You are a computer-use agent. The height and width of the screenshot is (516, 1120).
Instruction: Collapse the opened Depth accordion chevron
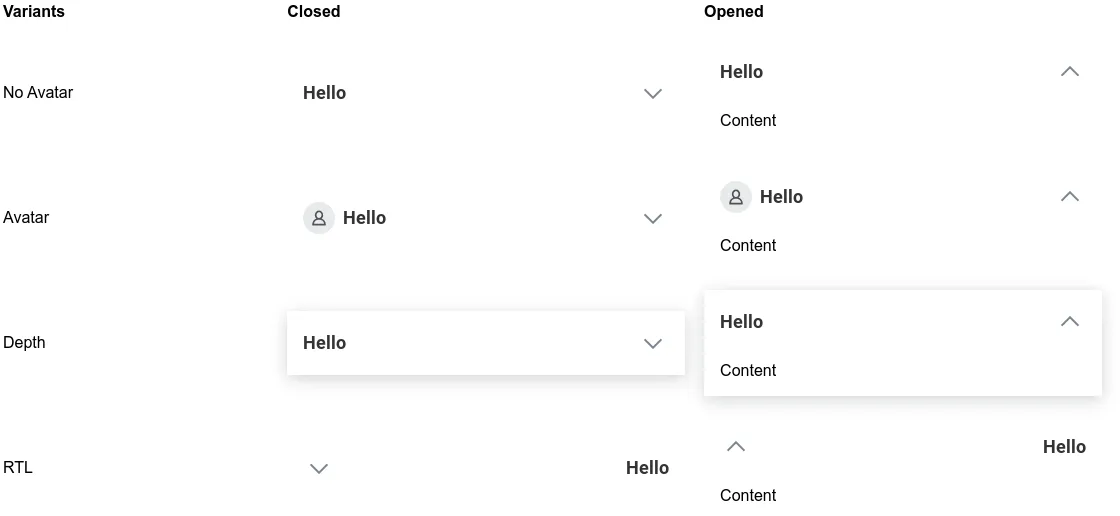tap(1069, 322)
